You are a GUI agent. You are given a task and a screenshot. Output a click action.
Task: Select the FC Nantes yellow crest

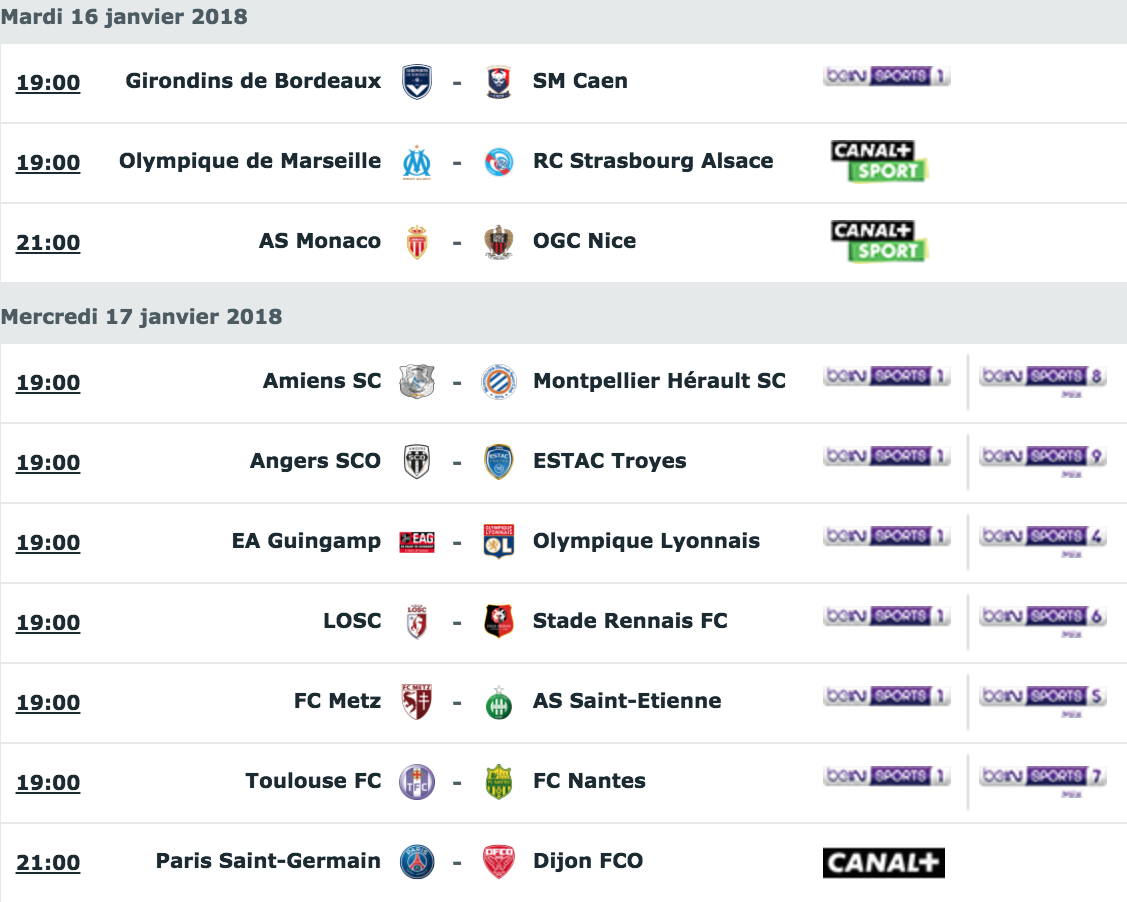tap(498, 782)
